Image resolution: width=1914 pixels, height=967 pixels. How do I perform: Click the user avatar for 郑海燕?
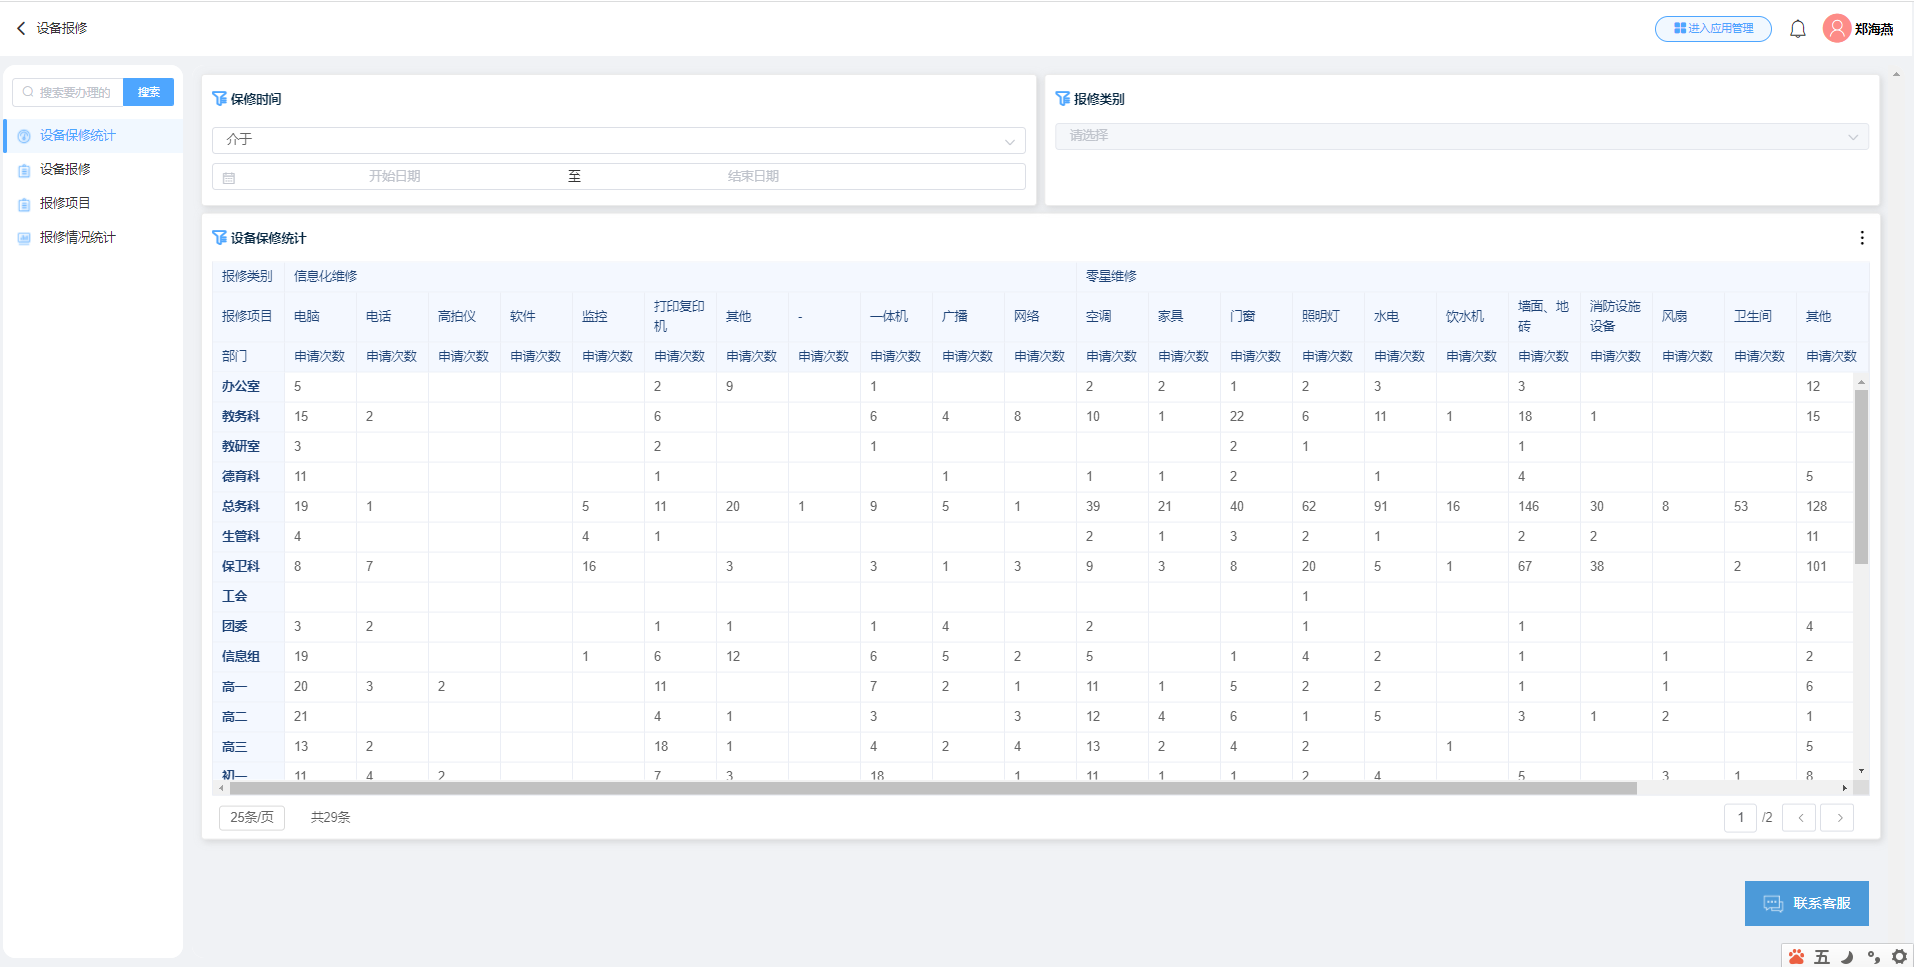1836,28
